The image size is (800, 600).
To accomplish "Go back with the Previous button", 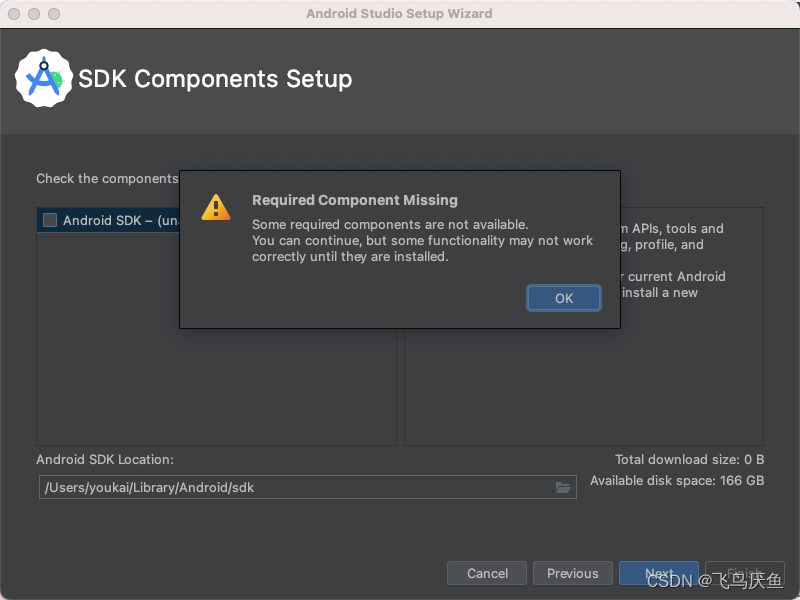I will pos(572,573).
